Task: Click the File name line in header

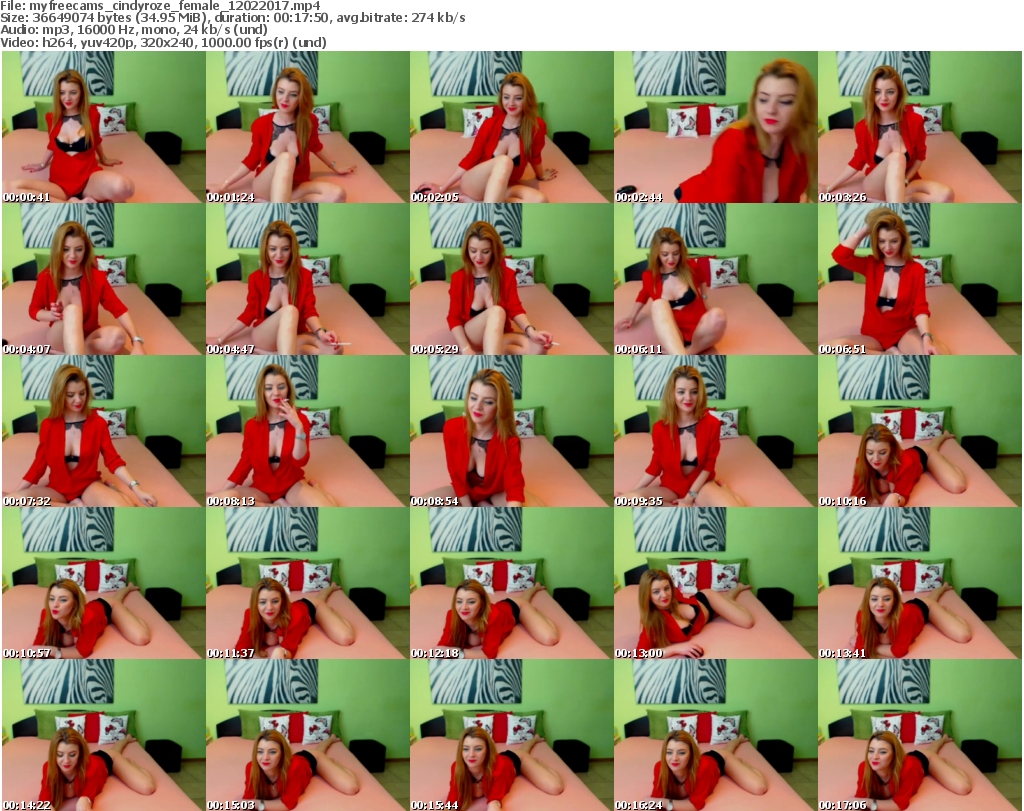Action: tap(161, 6)
